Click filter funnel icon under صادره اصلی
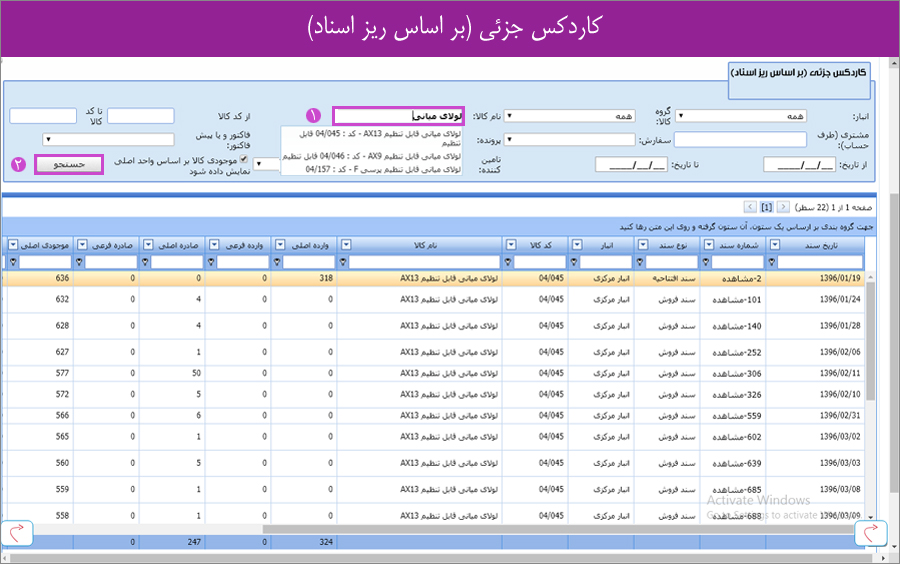Viewport: 900px width, 564px height. click(145, 262)
